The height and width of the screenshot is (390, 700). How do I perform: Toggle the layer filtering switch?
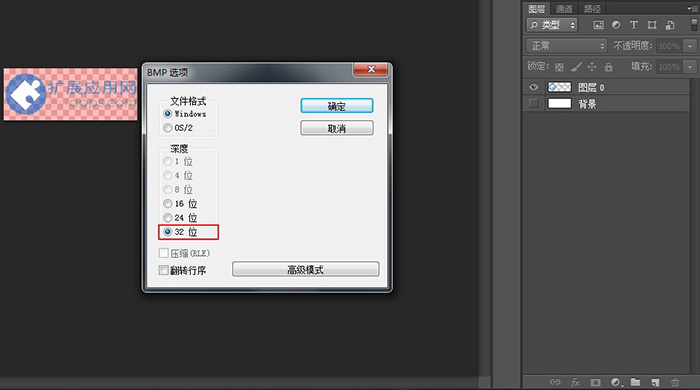tap(695, 25)
